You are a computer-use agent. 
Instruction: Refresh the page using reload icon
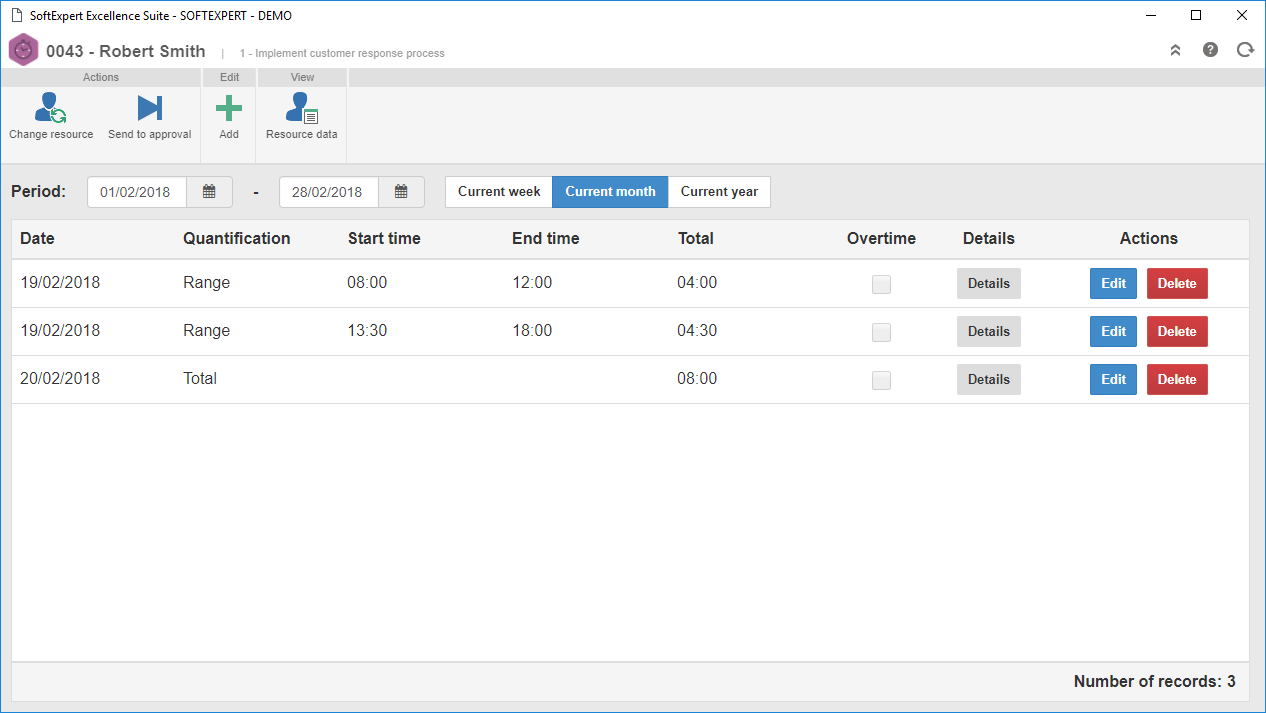pos(1245,50)
